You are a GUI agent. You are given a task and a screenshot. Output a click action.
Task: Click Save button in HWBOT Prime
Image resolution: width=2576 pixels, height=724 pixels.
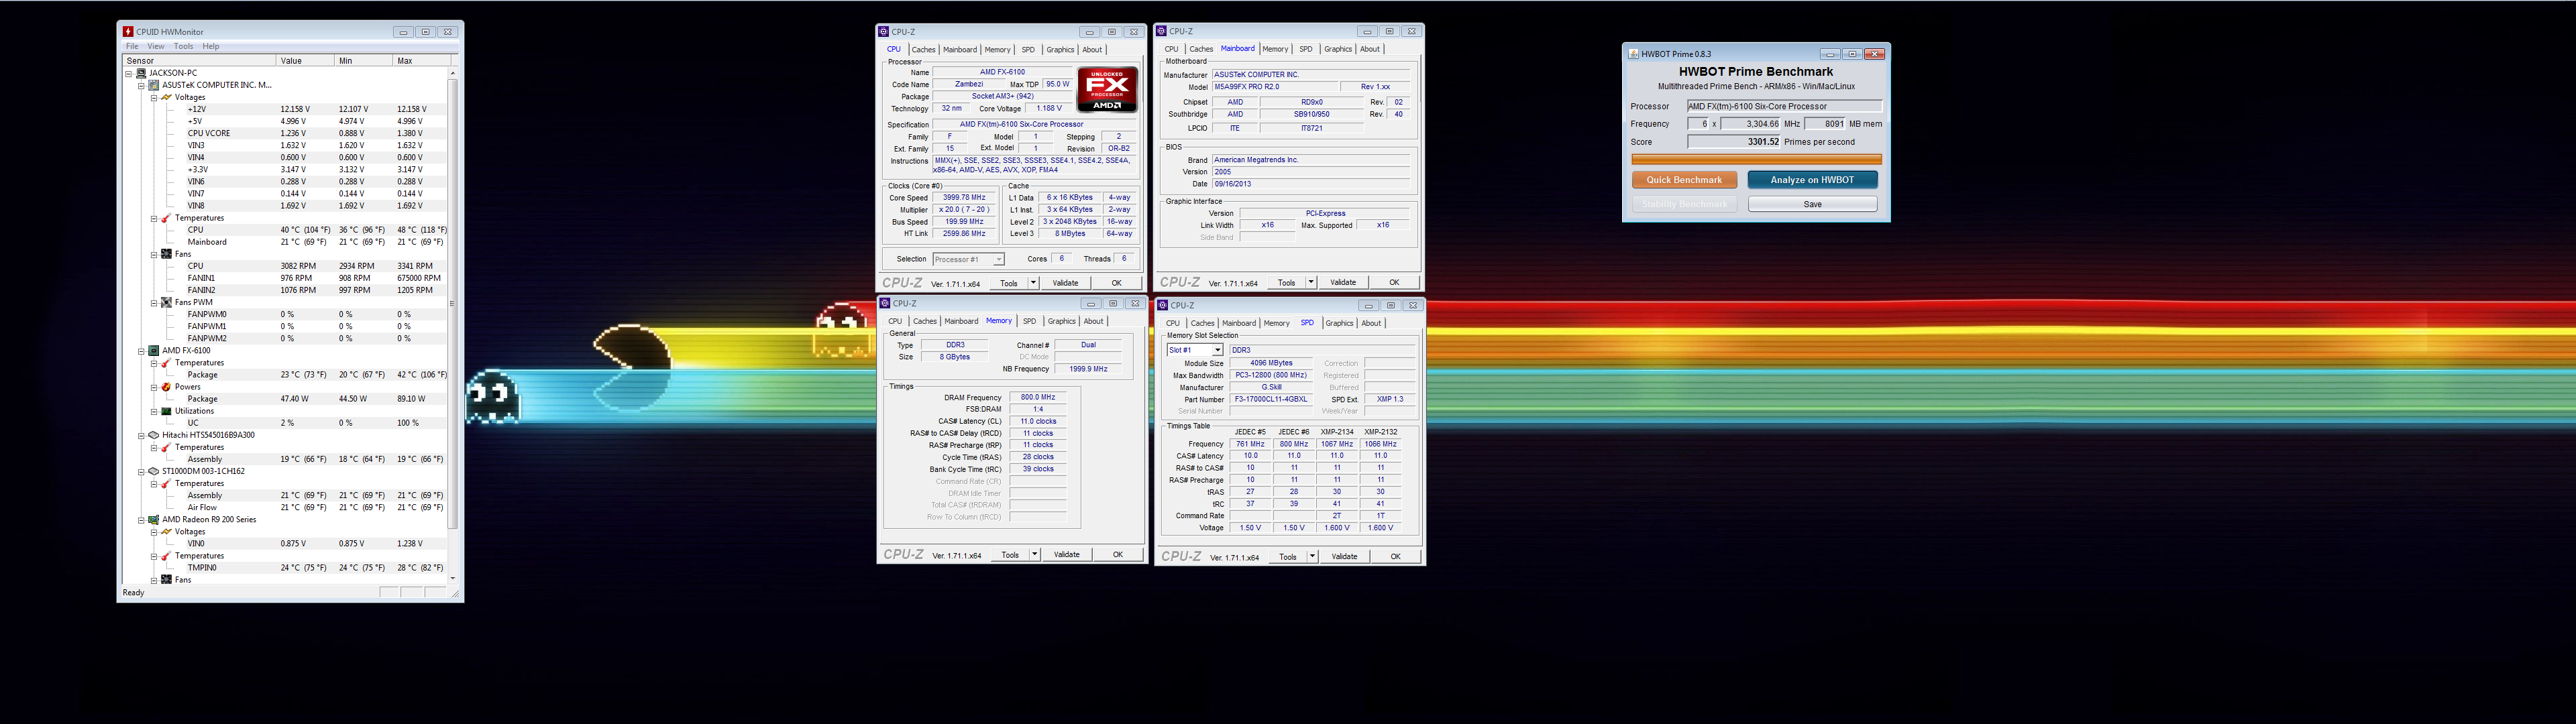tap(1812, 204)
